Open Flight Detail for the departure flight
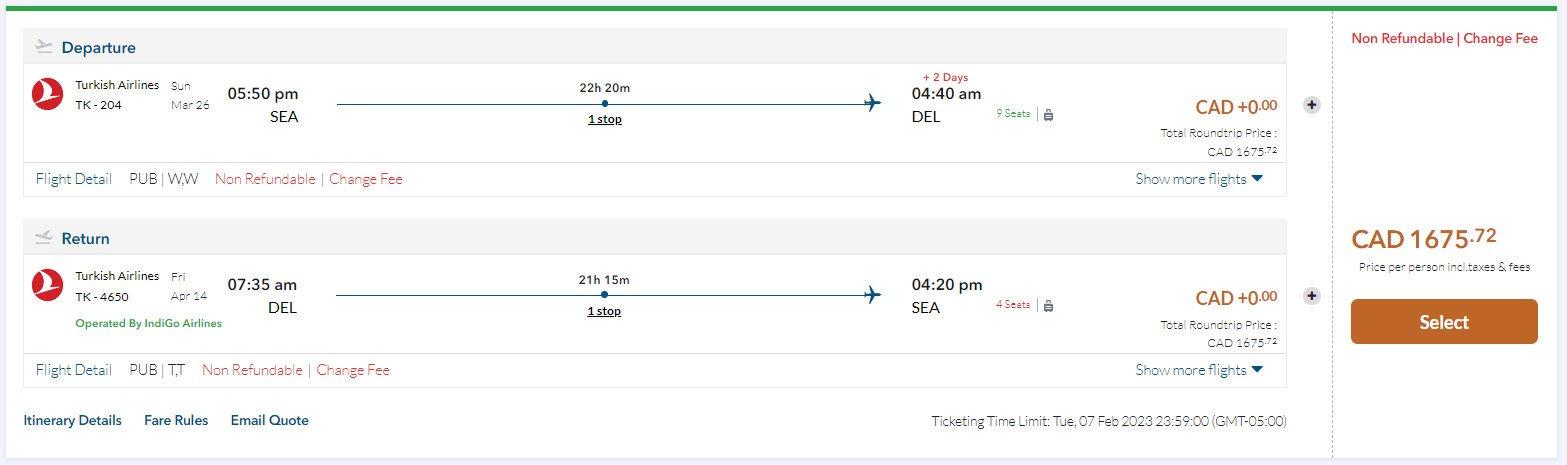 click(x=74, y=179)
